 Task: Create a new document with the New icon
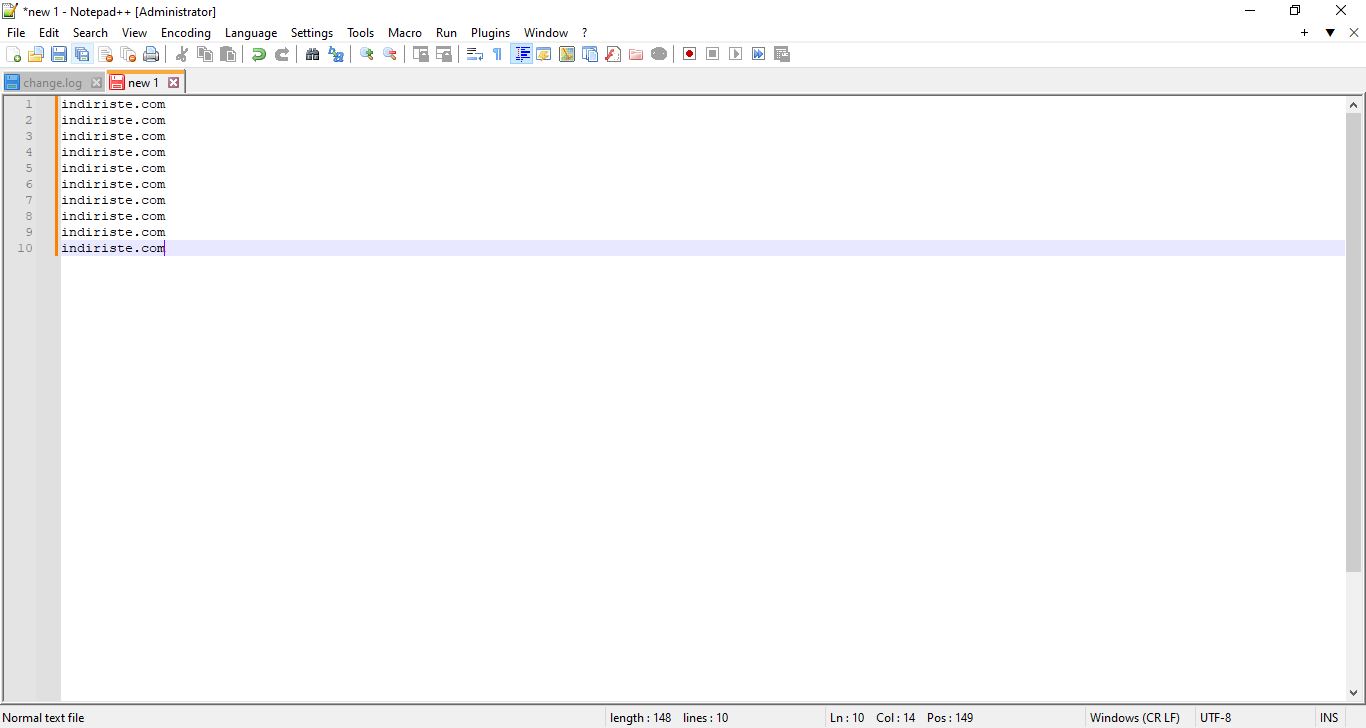pyautogui.click(x=14, y=54)
